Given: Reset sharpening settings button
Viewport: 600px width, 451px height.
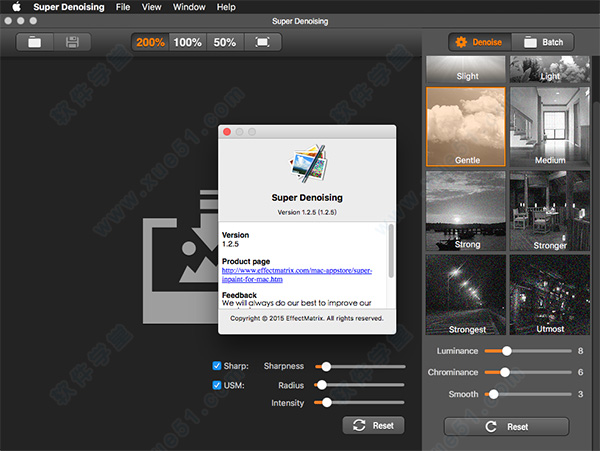Looking at the screenshot, I should coord(373,425).
